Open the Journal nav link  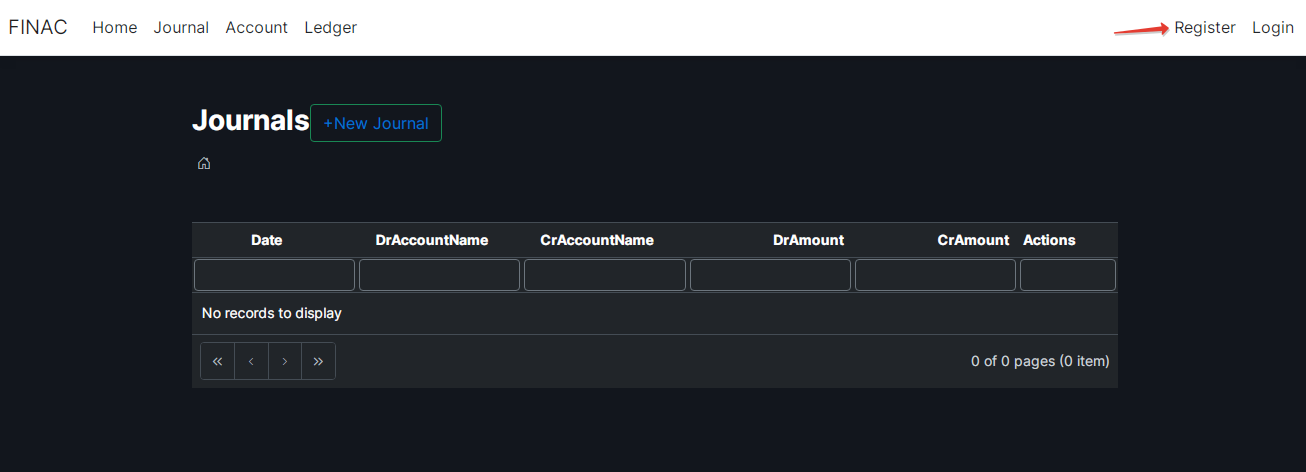pos(181,27)
